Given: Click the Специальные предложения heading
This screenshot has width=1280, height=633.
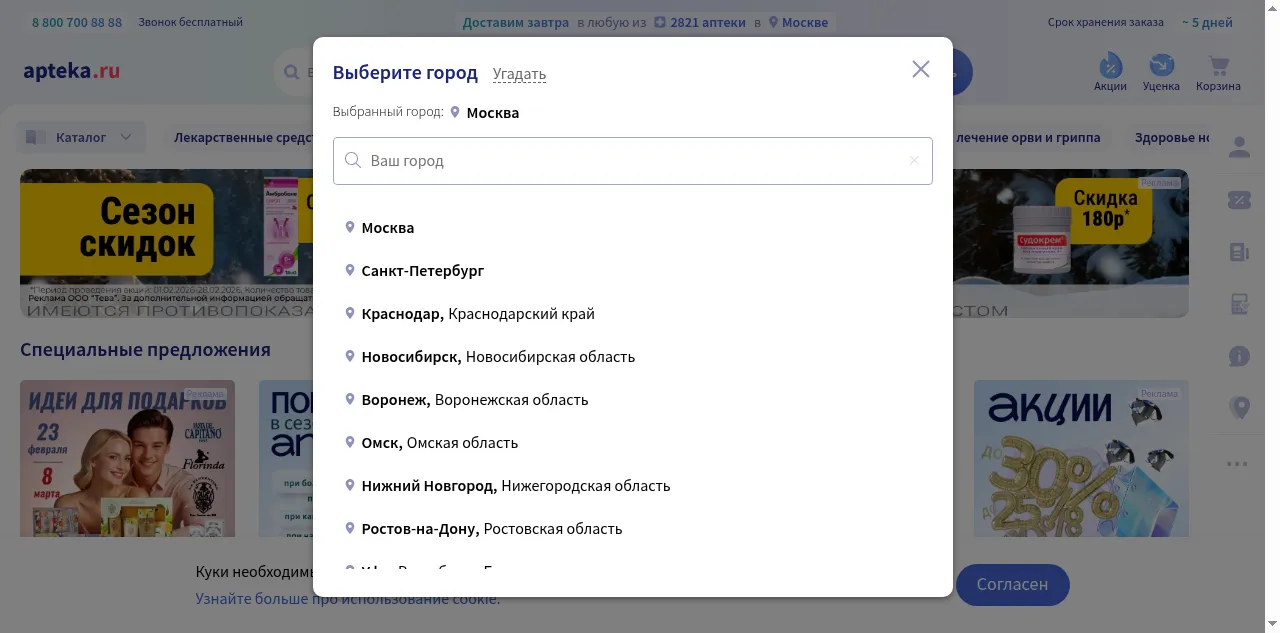Looking at the screenshot, I should [145, 349].
